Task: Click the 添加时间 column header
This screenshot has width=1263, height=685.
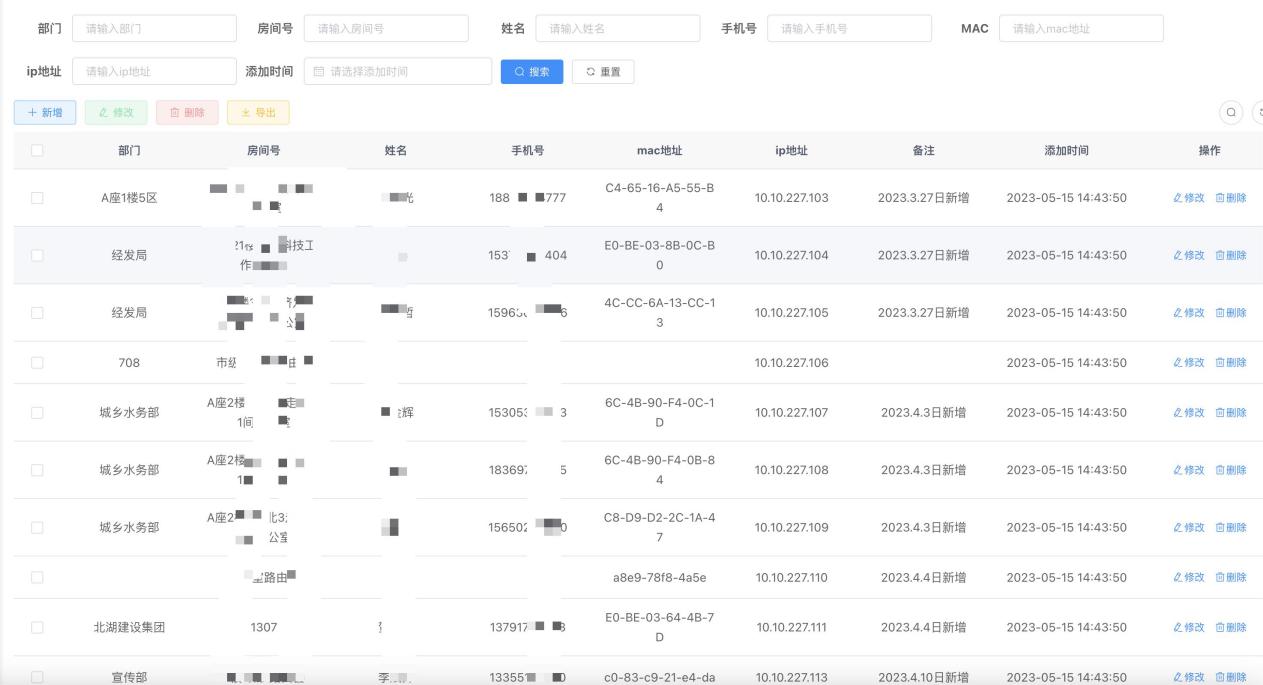Action: point(1066,151)
